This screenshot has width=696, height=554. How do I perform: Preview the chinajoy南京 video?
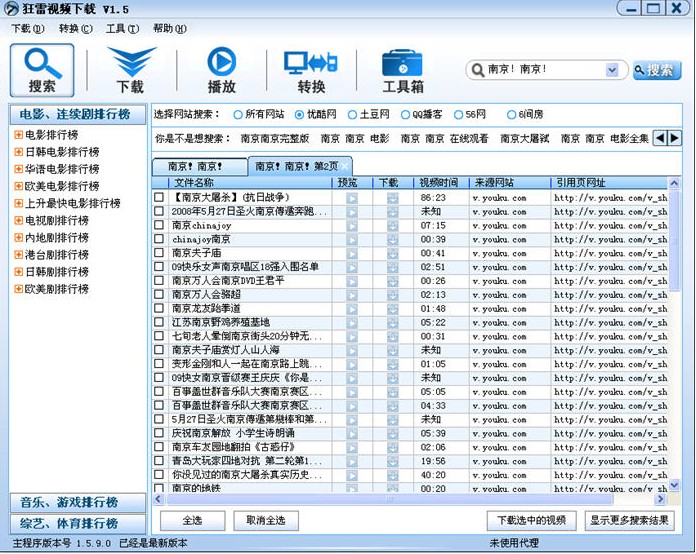click(x=352, y=240)
